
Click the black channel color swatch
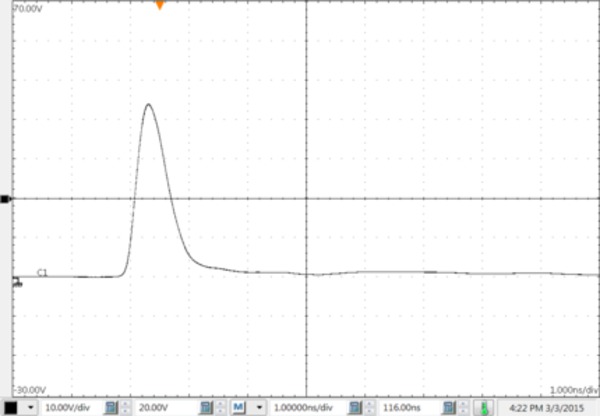coord(10,408)
